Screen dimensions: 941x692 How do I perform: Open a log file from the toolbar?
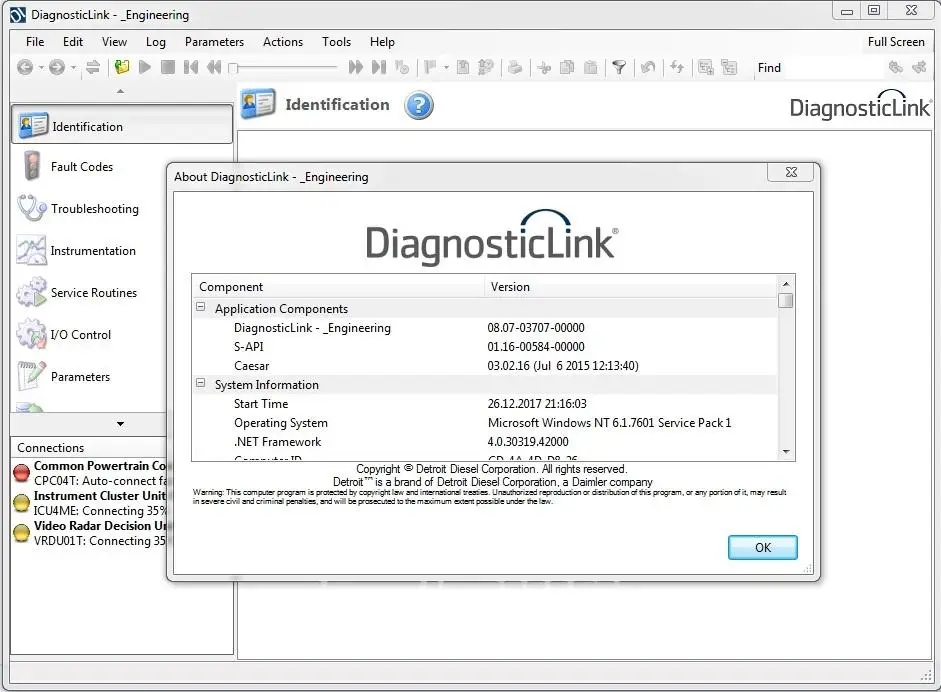coord(122,67)
